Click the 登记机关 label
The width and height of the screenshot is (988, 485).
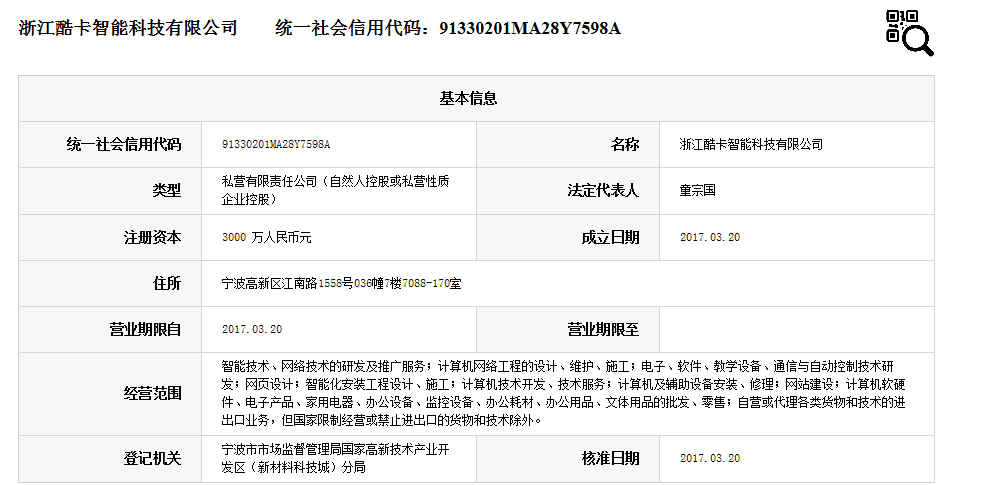click(152, 458)
